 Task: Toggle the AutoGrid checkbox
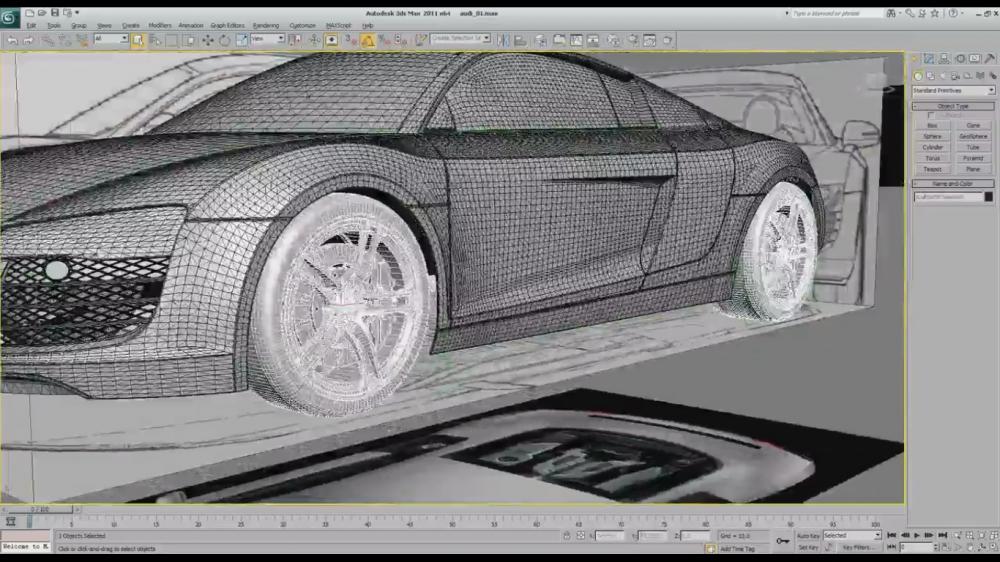(931, 115)
